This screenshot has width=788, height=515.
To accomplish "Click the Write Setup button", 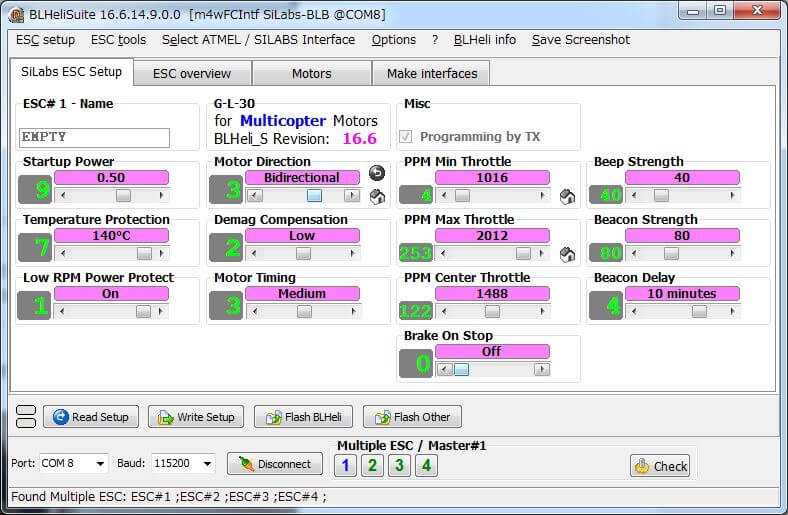I will click(196, 417).
